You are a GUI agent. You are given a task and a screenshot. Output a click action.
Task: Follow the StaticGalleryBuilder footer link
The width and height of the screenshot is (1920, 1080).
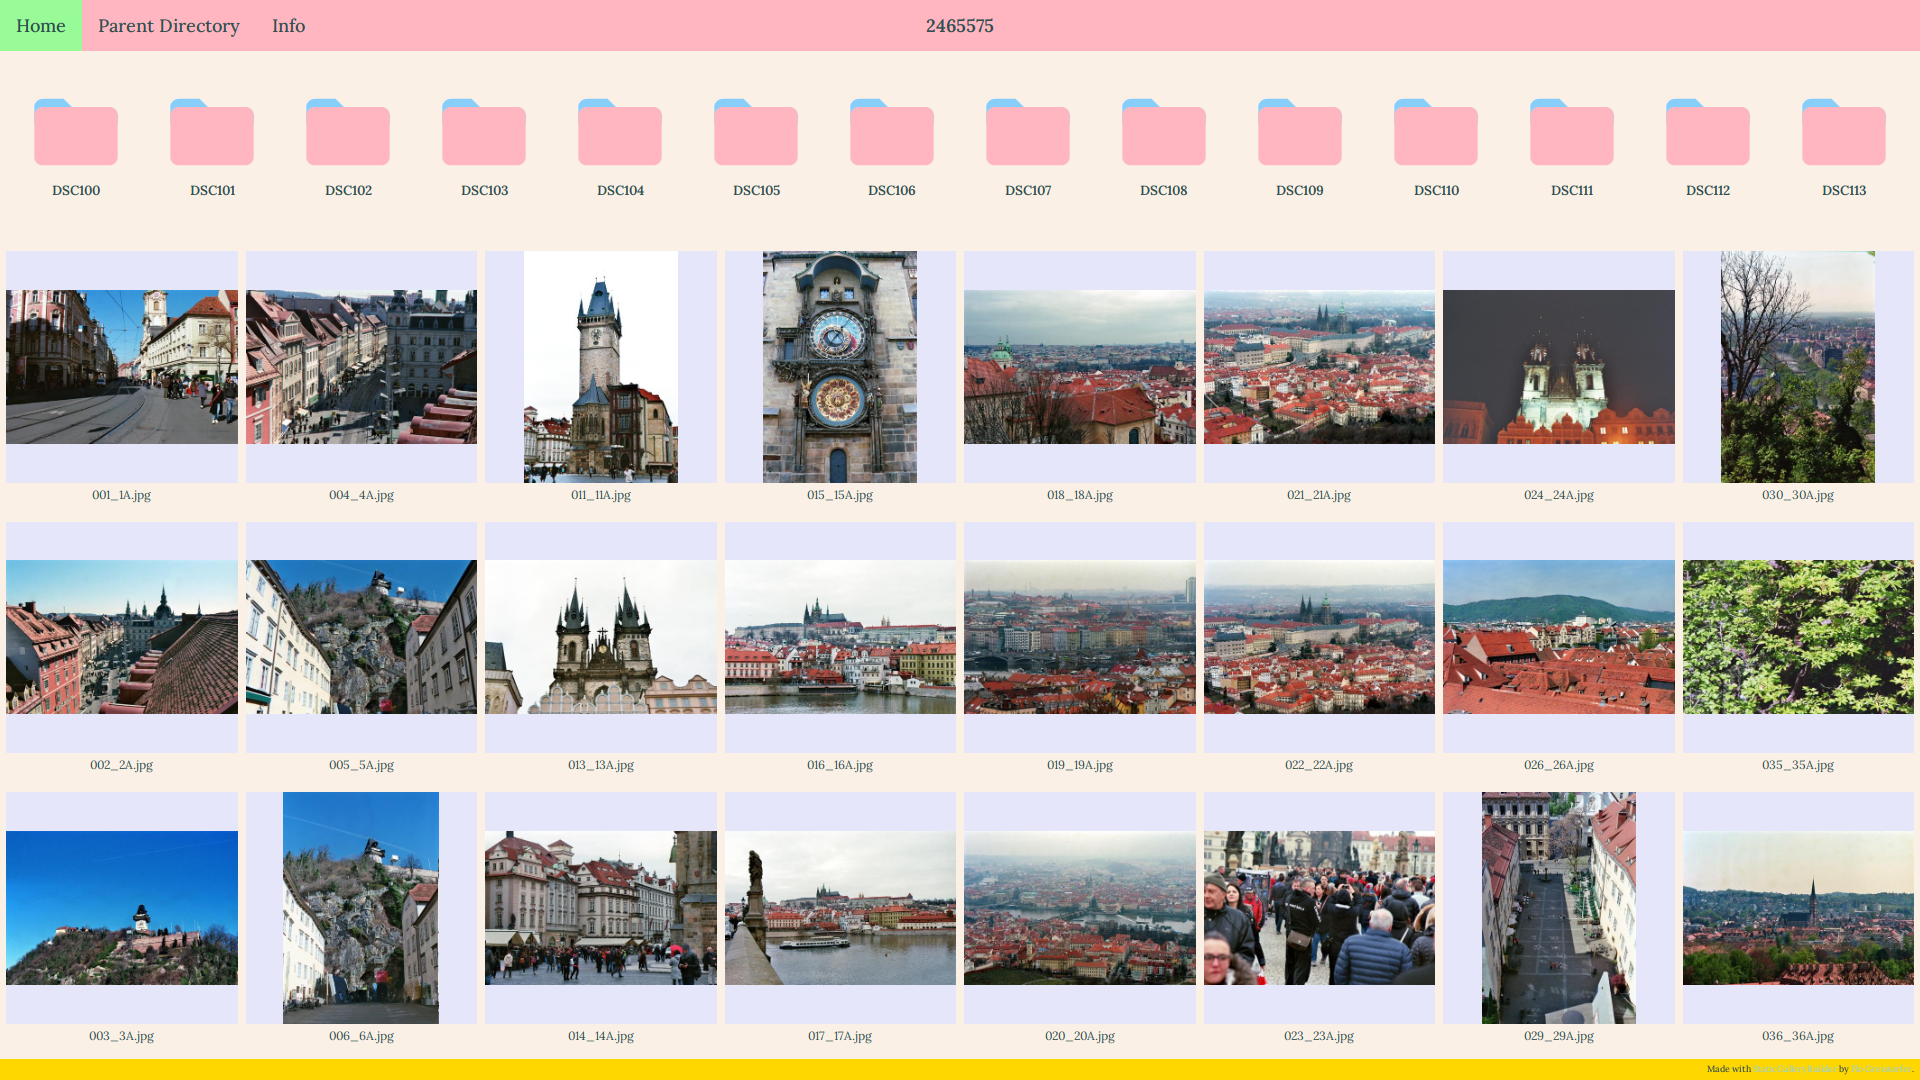point(1795,1068)
